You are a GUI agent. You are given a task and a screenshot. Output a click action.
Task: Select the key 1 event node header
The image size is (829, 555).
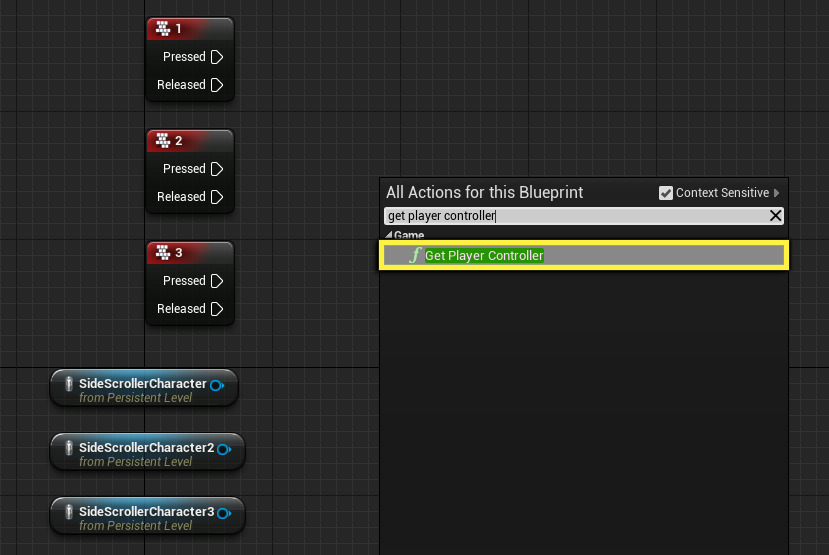tap(190, 29)
